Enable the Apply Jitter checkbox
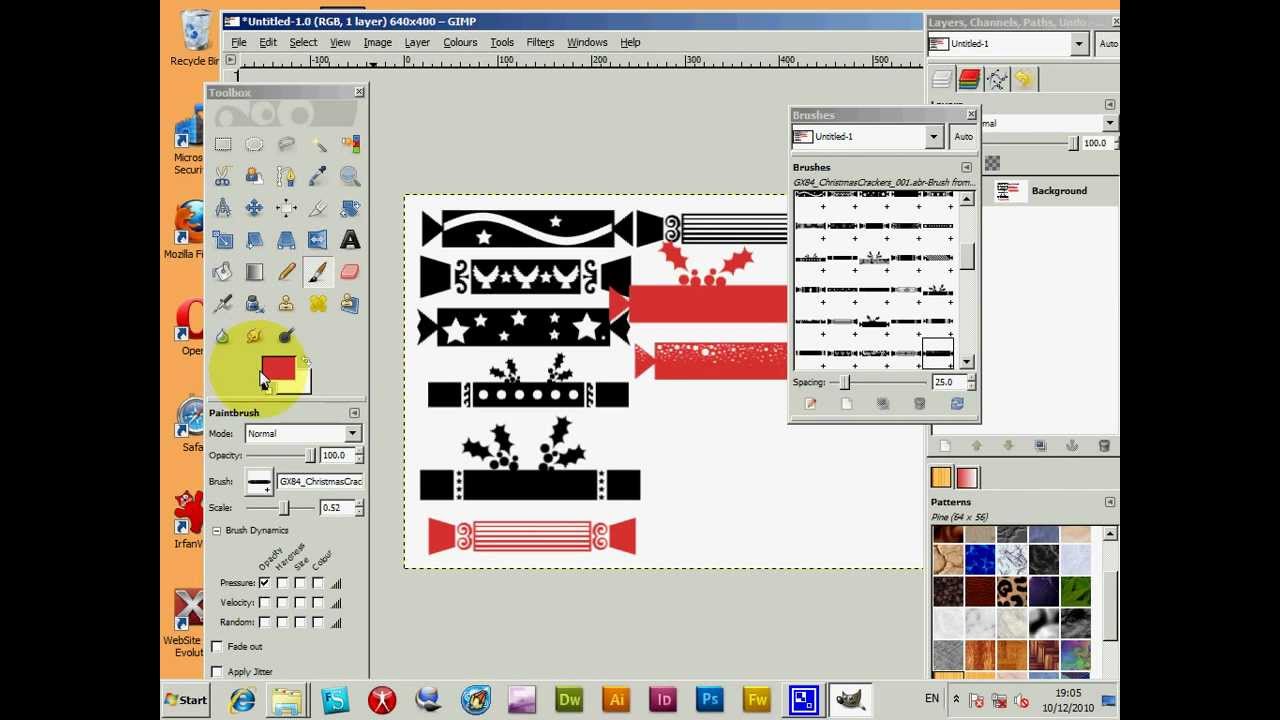1280x720 pixels. pyautogui.click(x=217, y=672)
